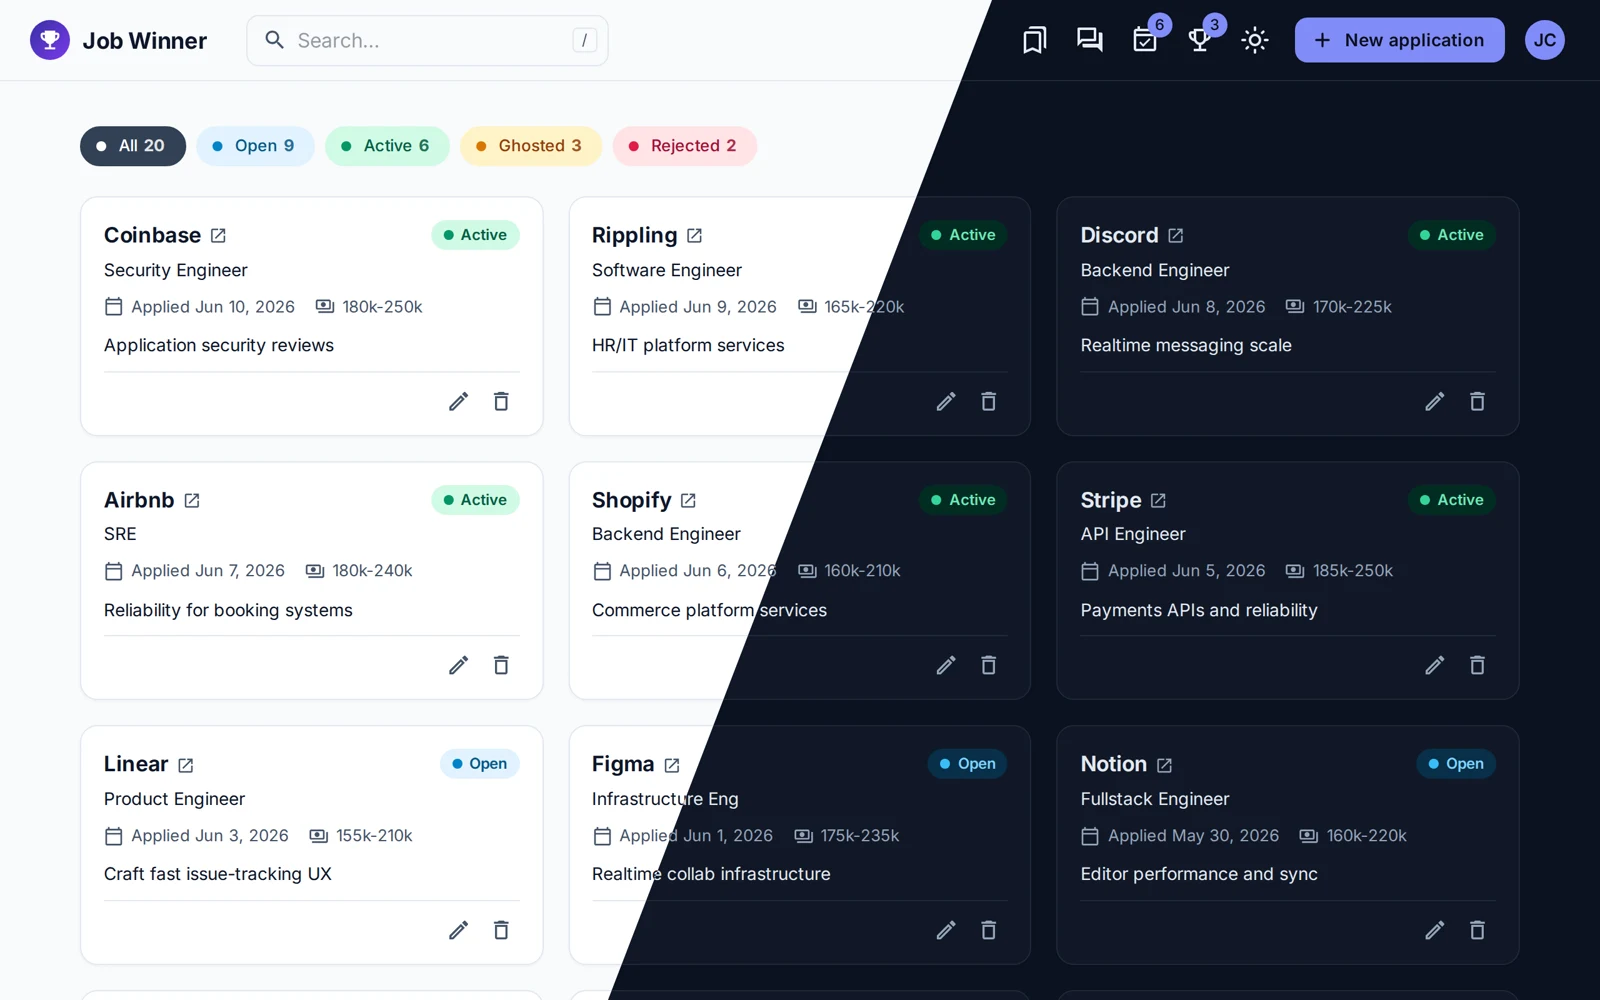Click the Notion company name
1600x1000 pixels.
tap(1113, 764)
